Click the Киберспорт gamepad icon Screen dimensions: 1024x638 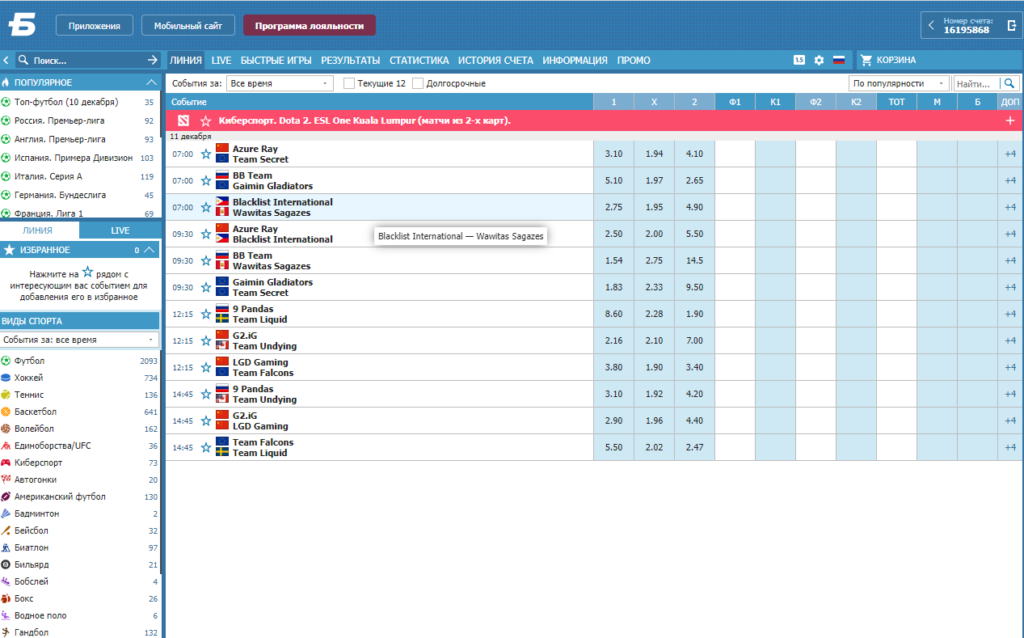[x=6, y=462]
